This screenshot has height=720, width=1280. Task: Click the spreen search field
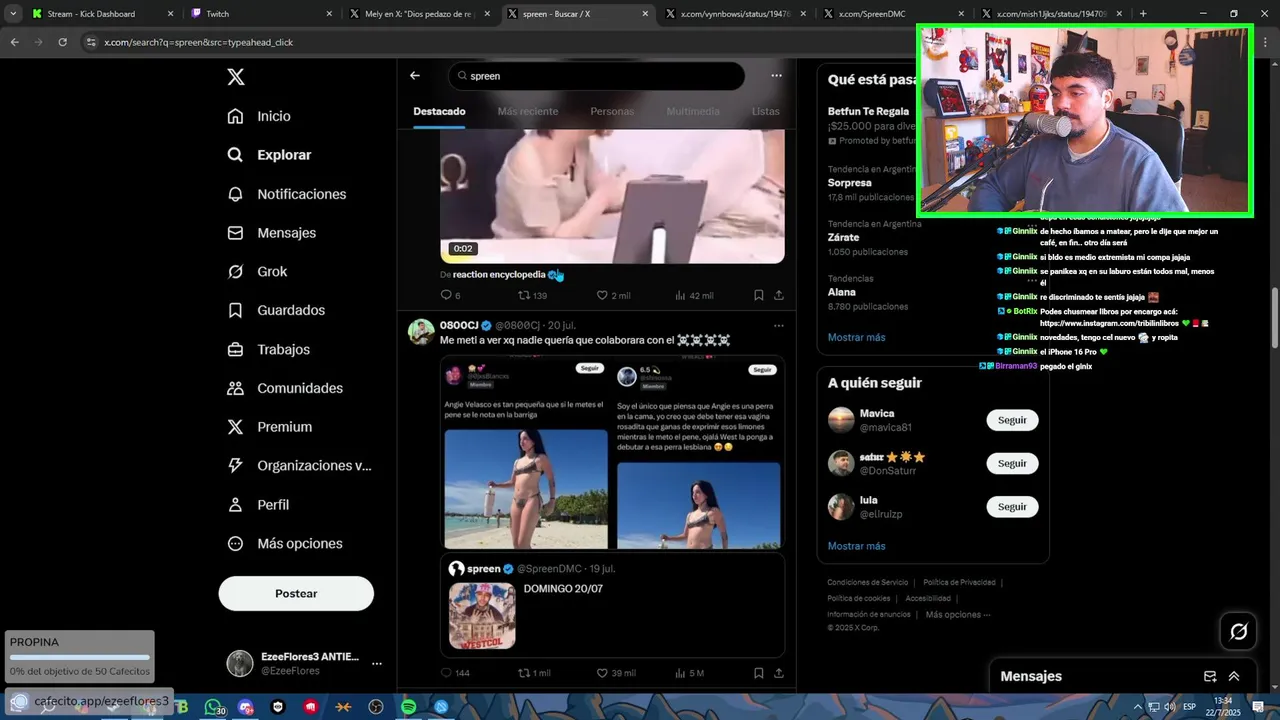tap(597, 76)
